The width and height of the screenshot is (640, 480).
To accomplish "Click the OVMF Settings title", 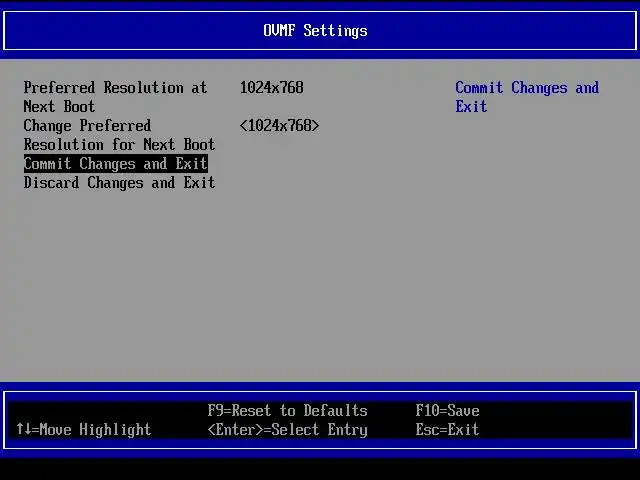I will pyautogui.click(x=316, y=31).
